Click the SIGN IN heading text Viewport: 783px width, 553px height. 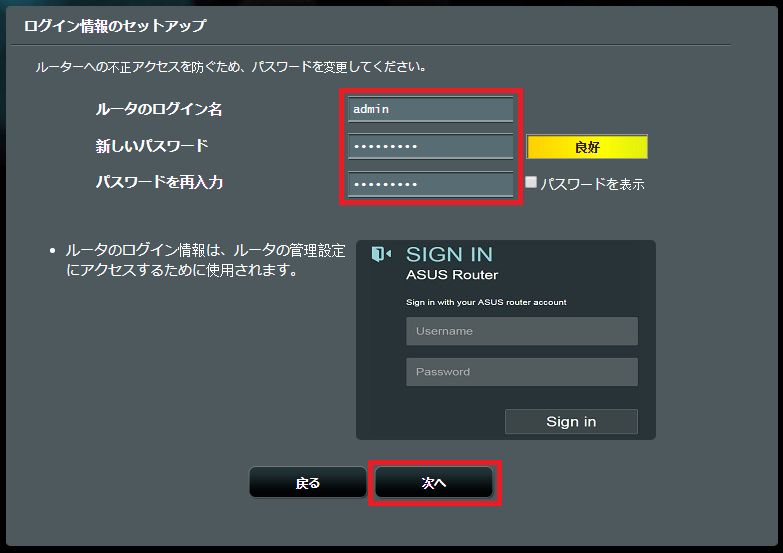pos(449,254)
